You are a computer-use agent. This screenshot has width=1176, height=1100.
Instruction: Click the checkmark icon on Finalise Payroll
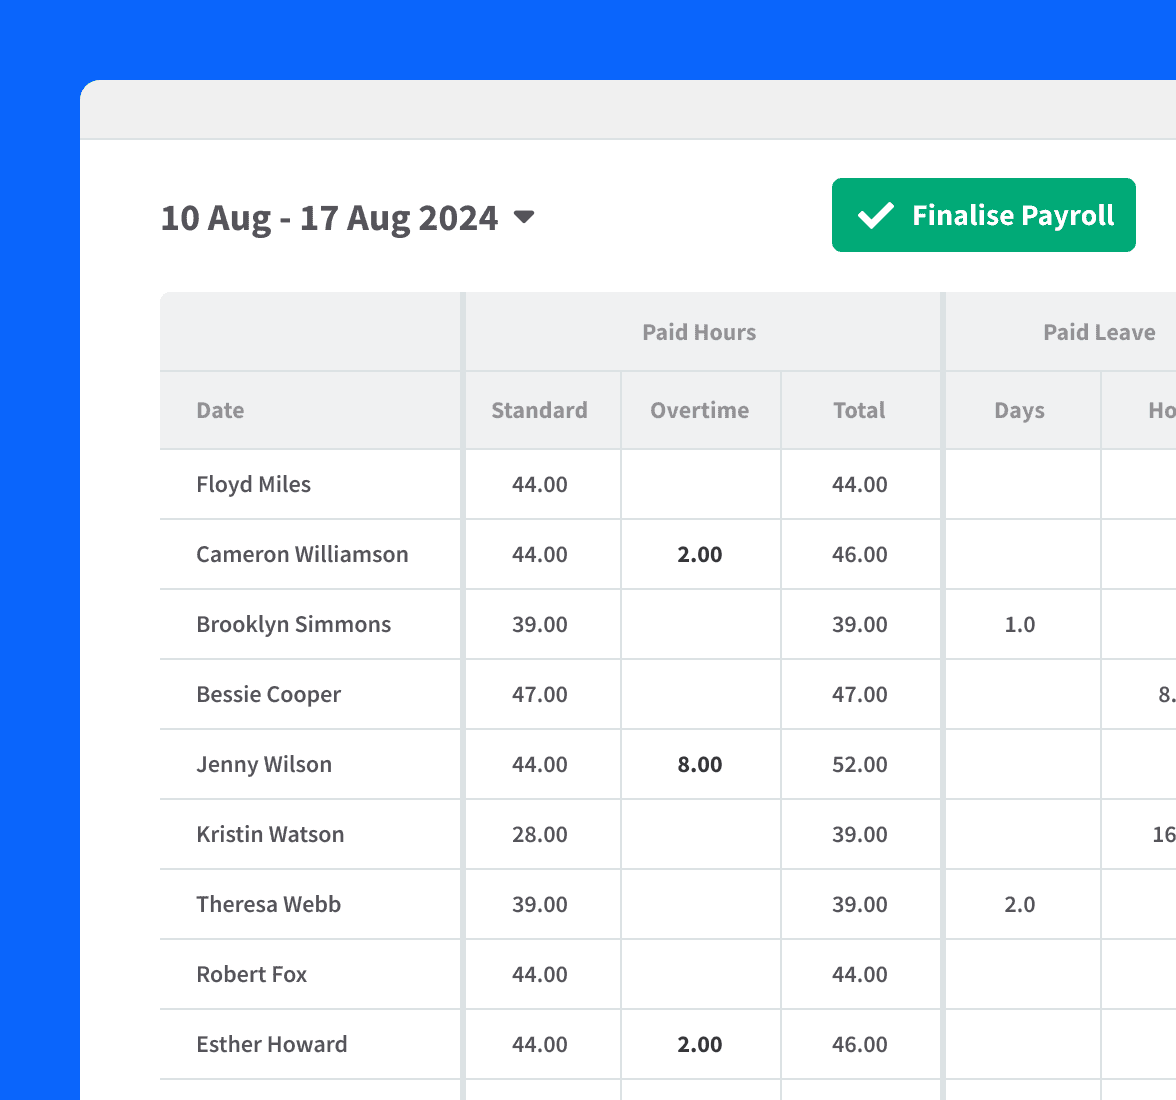875,214
